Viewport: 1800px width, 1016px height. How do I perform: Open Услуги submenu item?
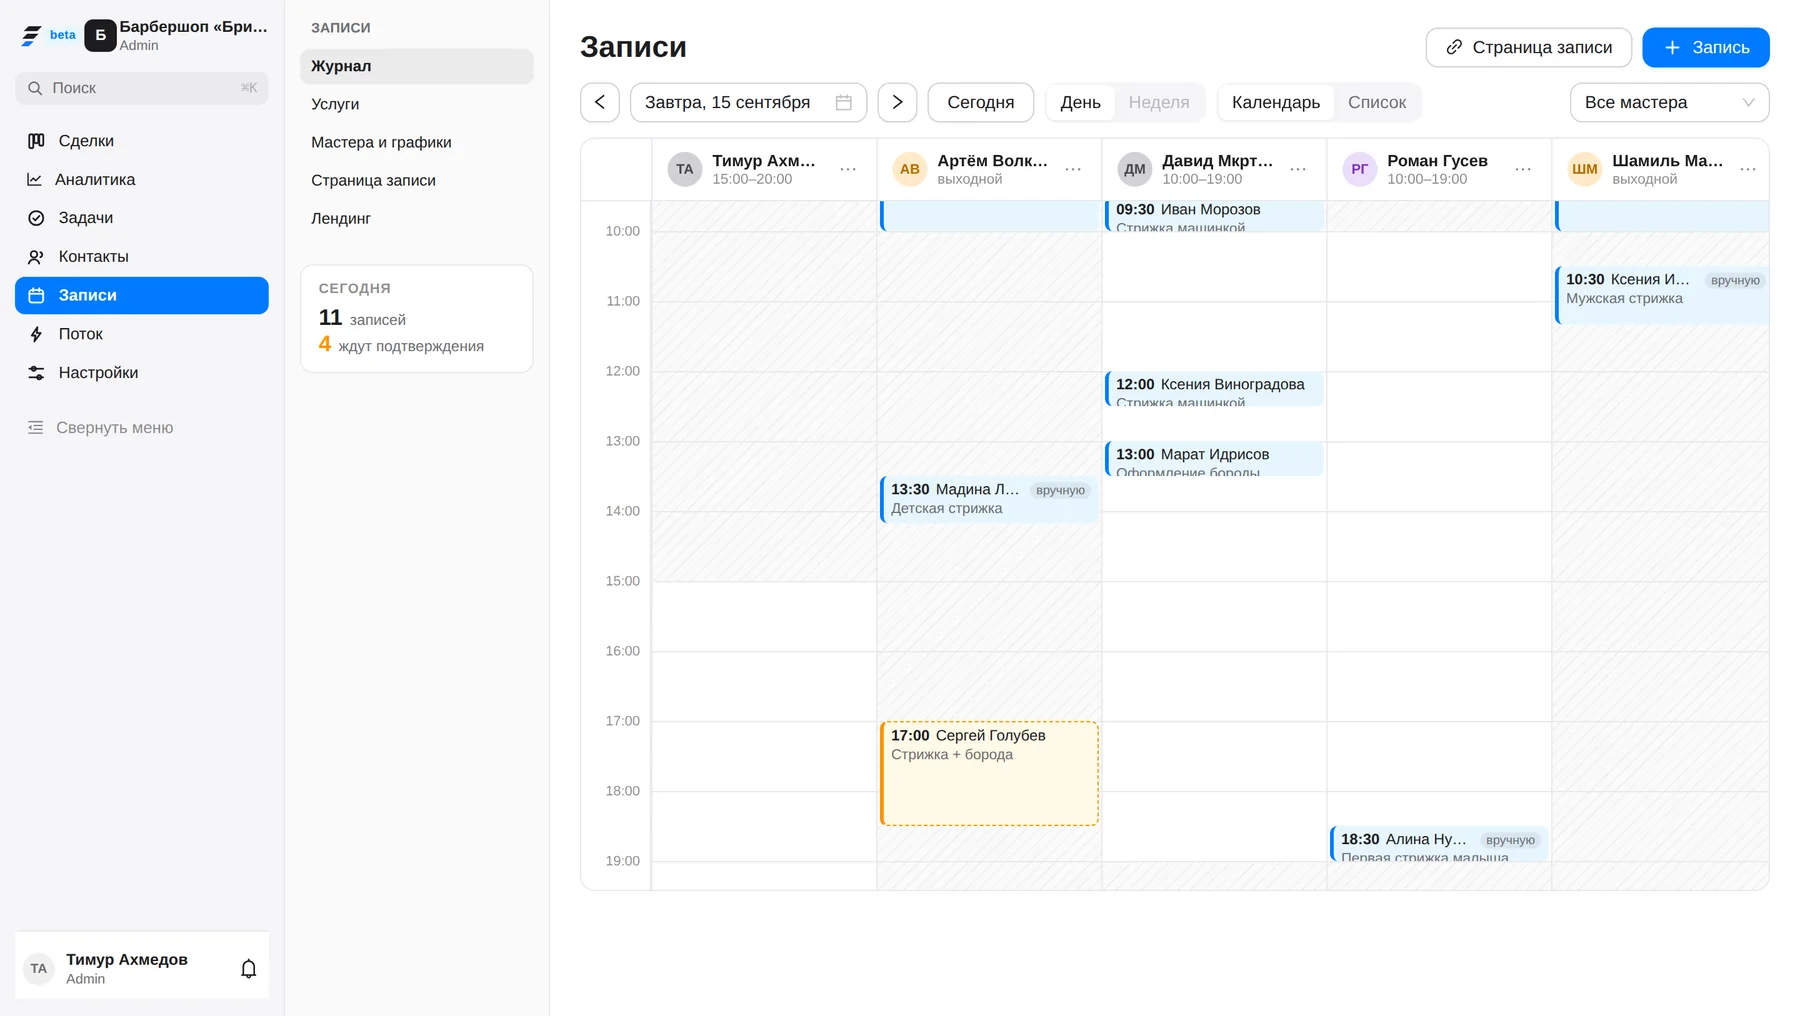(x=416, y=104)
